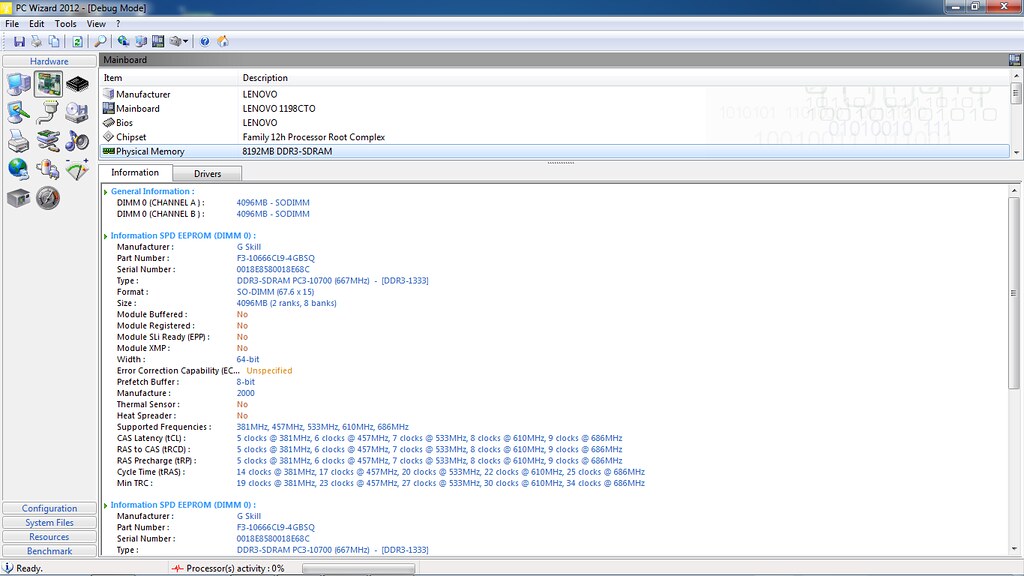1024x576 pixels.
Task: Click the General Information heading
Action: pyautogui.click(x=152, y=191)
